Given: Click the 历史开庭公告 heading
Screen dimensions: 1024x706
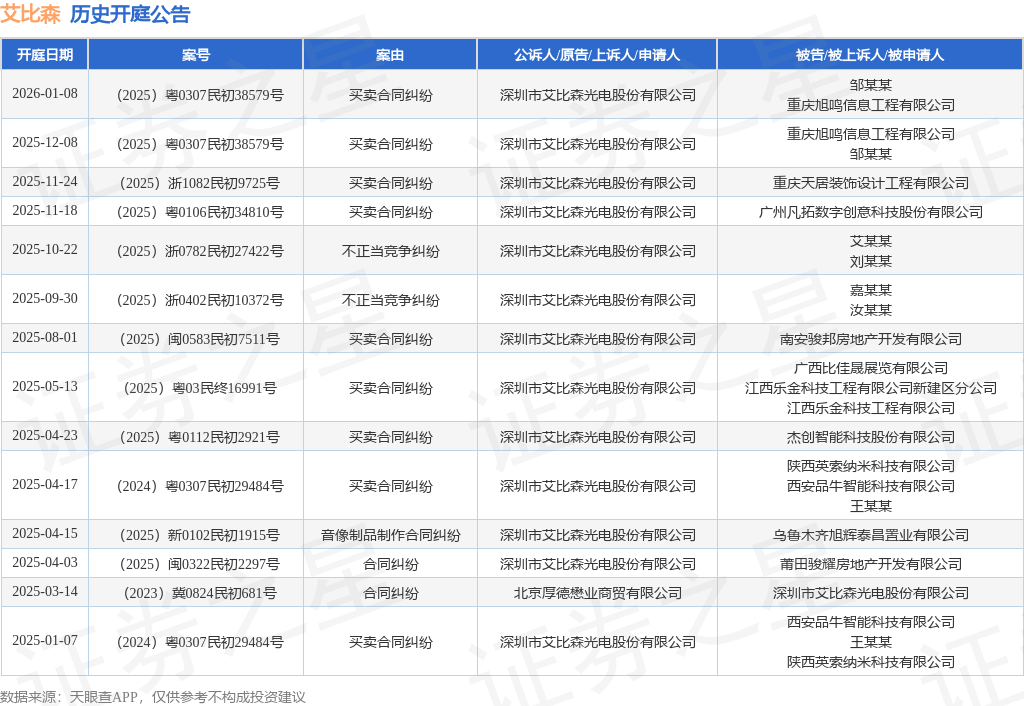Looking at the screenshot, I should [130, 14].
